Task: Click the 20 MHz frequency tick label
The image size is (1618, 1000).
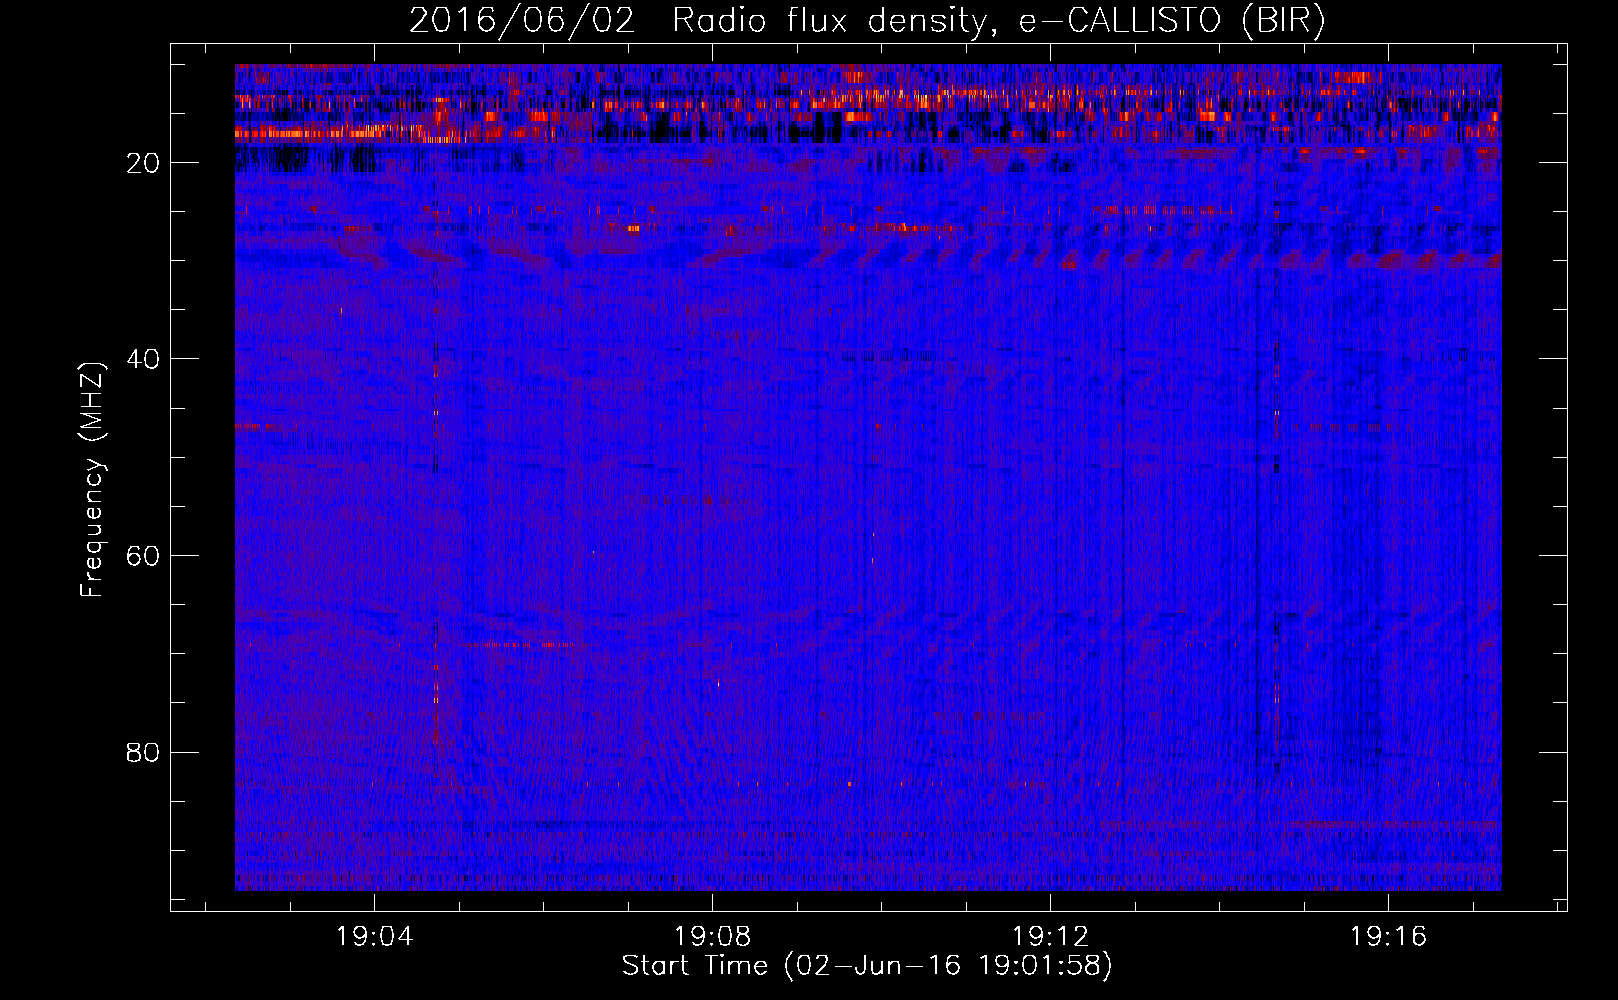Action: pyautogui.click(x=144, y=163)
